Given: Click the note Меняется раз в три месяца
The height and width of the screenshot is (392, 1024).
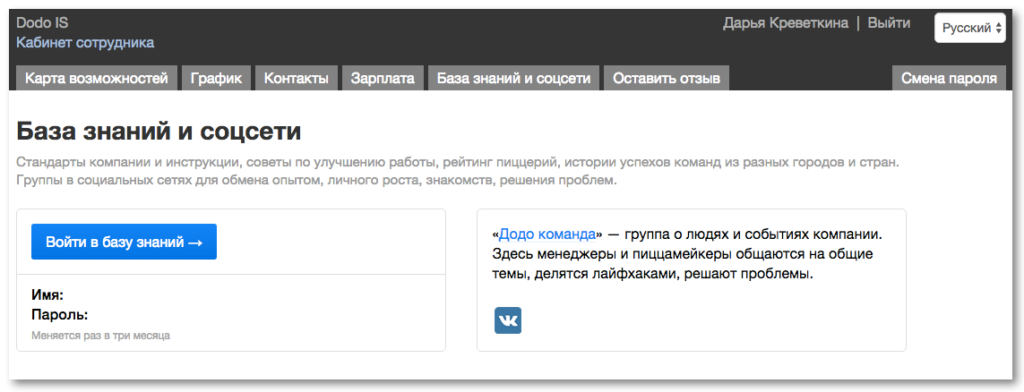Looking at the screenshot, I should tap(101, 336).
